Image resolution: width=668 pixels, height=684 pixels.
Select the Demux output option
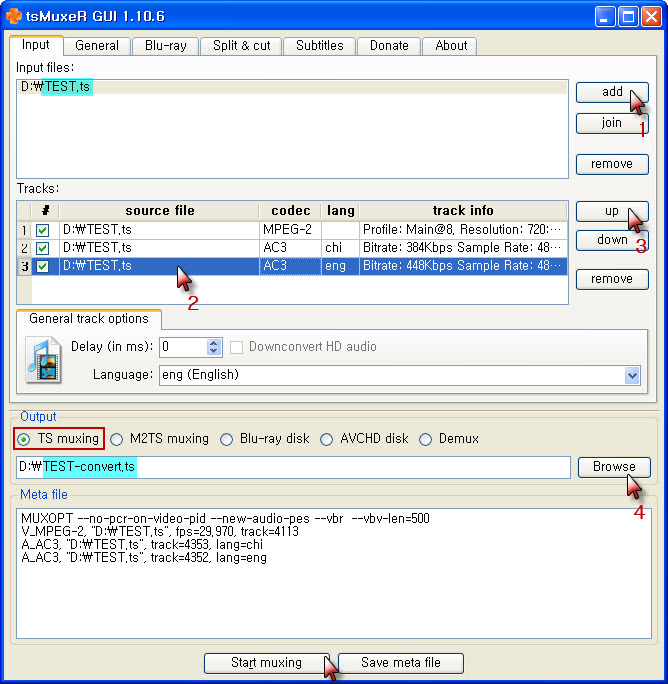(x=449, y=439)
